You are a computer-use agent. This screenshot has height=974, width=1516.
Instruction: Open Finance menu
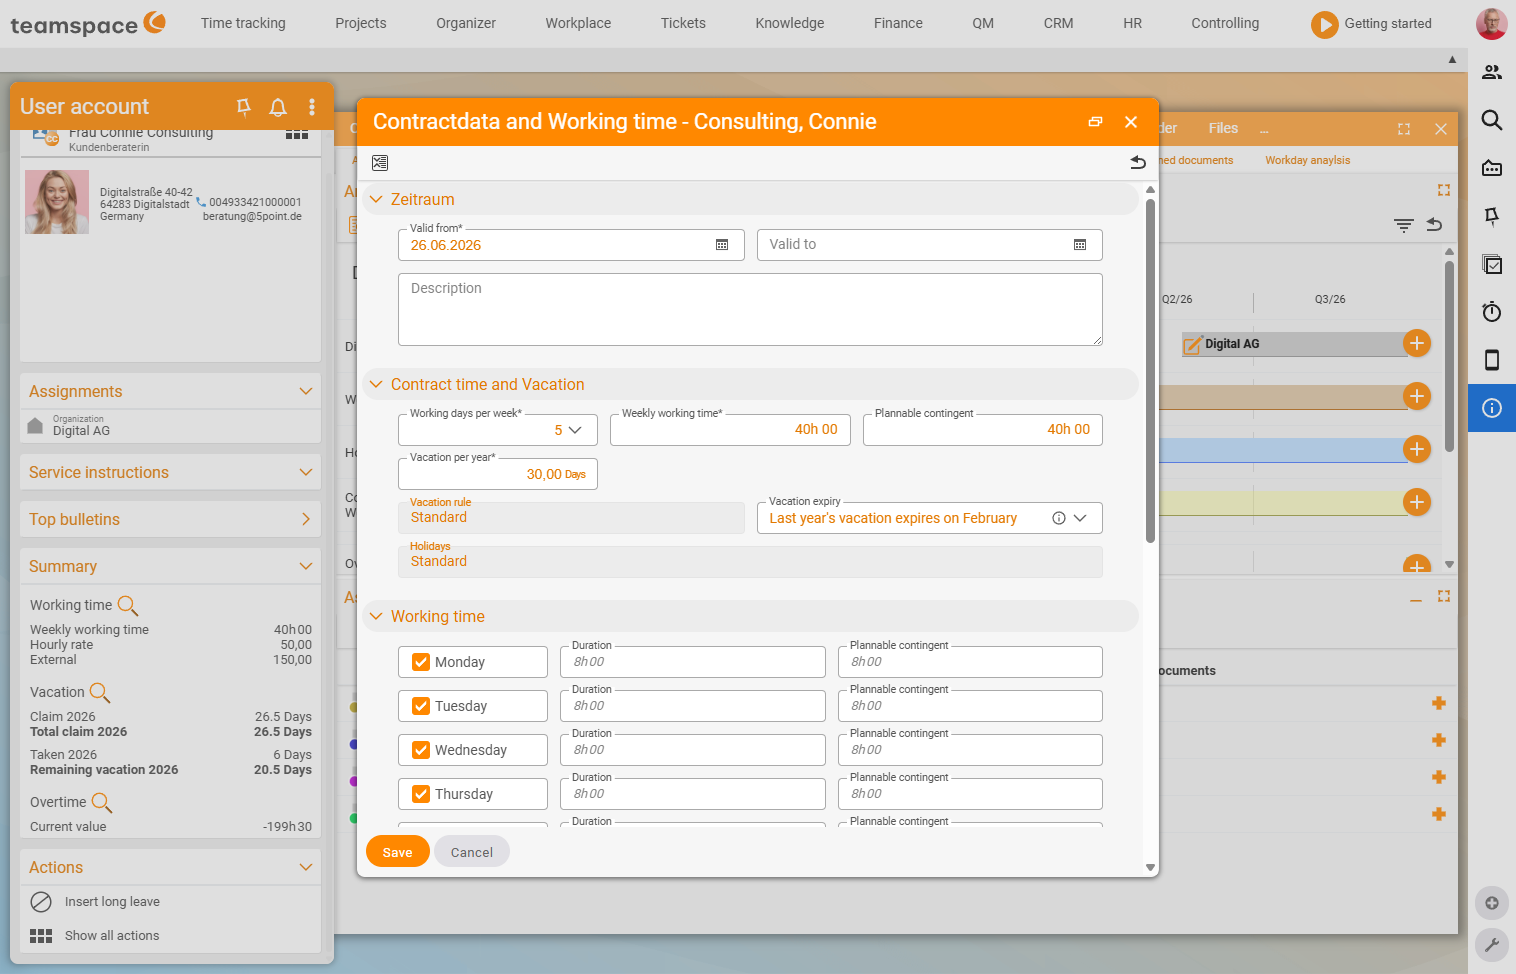[x=898, y=23]
